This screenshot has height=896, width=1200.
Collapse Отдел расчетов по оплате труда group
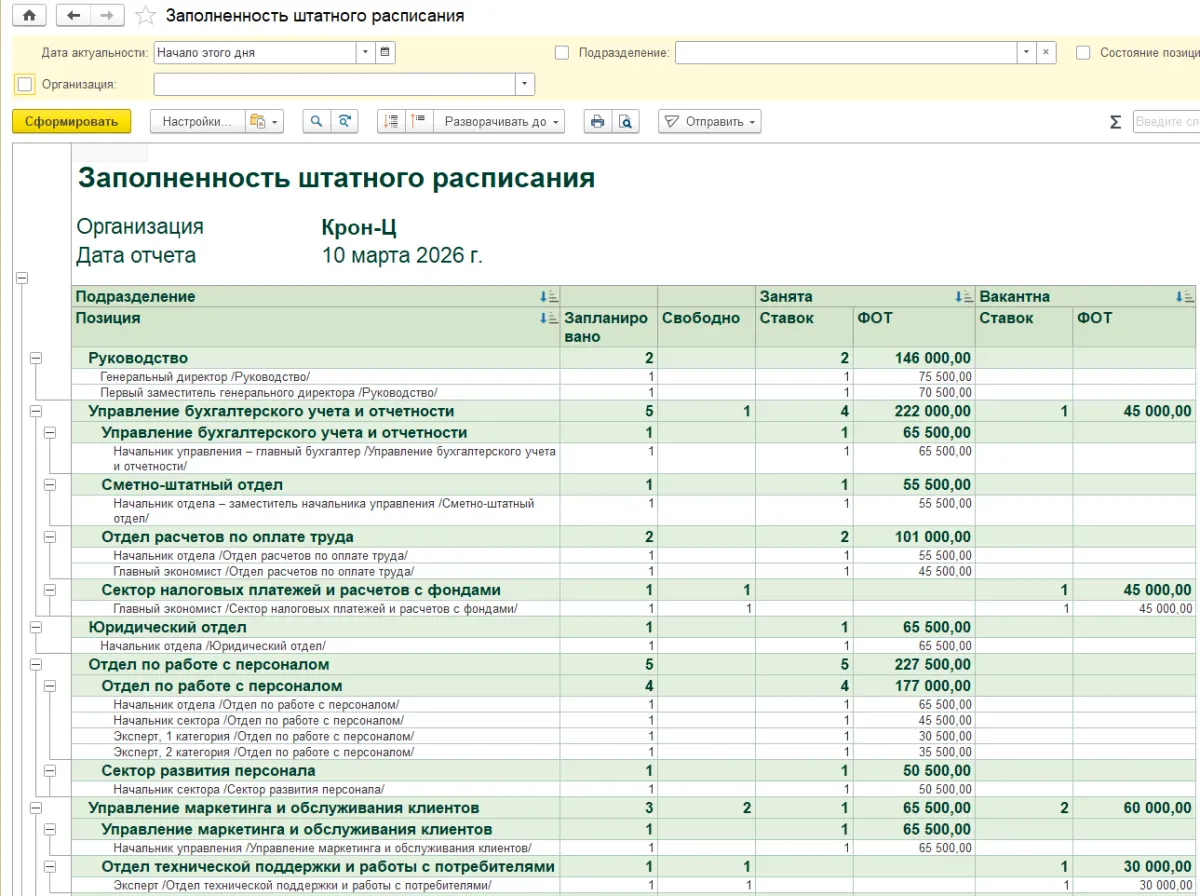(x=50, y=536)
